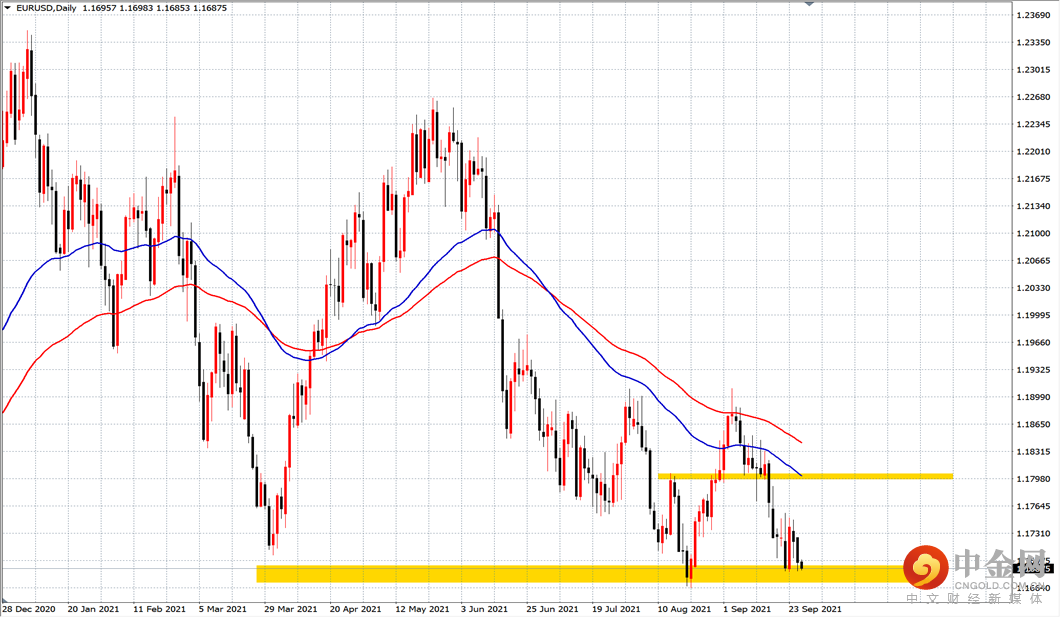Screen dimensions: 1060x617
Task: Click the 1.19995 price axis label
Action: [x=1033, y=315]
